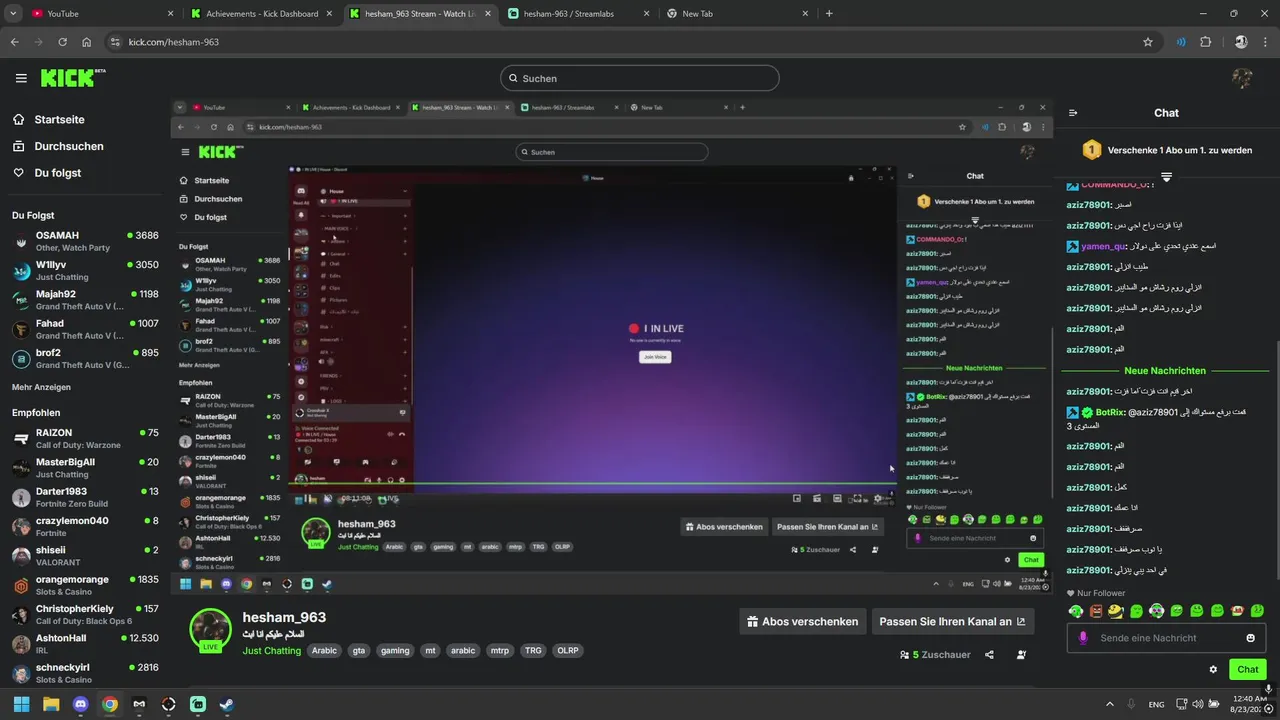Image resolution: width=1280 pixels, height=720 pixels.
Task: Open the emoji picker in message box
Action: click(1250, 638)
